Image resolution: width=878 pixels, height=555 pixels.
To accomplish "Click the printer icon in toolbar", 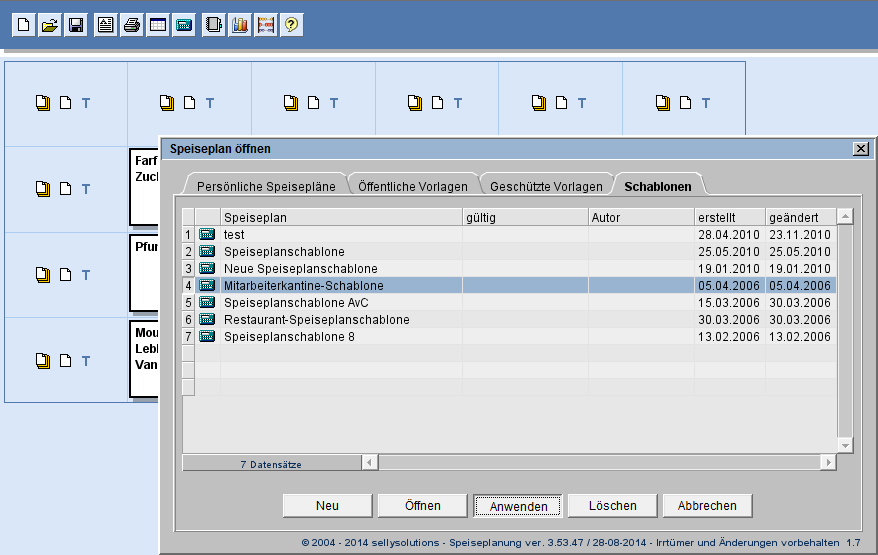I will [x=131, y=25].
